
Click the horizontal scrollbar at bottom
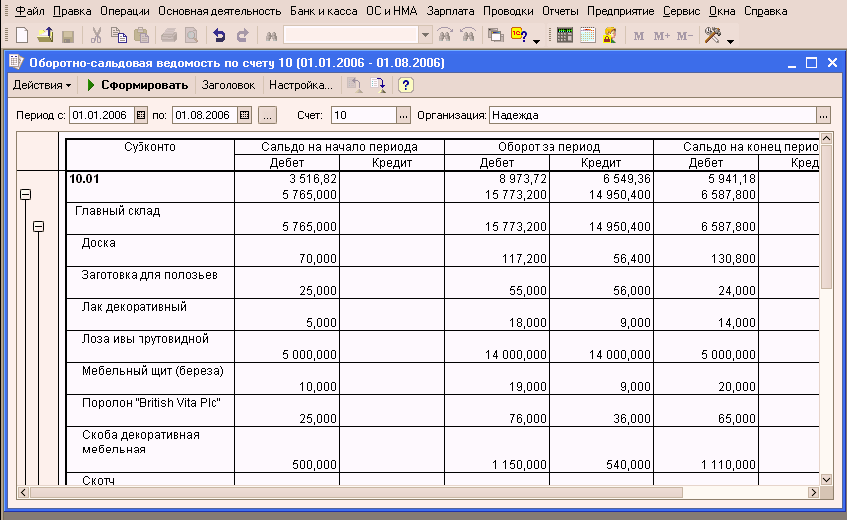(420, 493)
